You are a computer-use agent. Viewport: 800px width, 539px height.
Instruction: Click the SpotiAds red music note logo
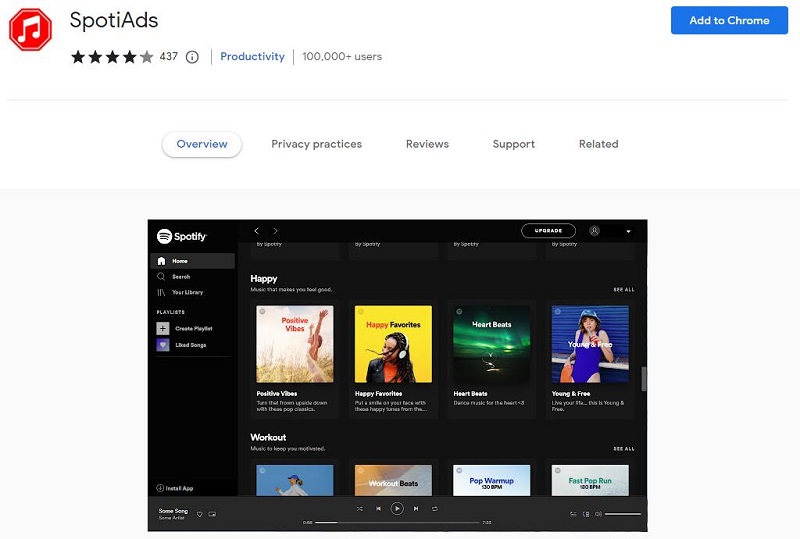coord(30,30)
